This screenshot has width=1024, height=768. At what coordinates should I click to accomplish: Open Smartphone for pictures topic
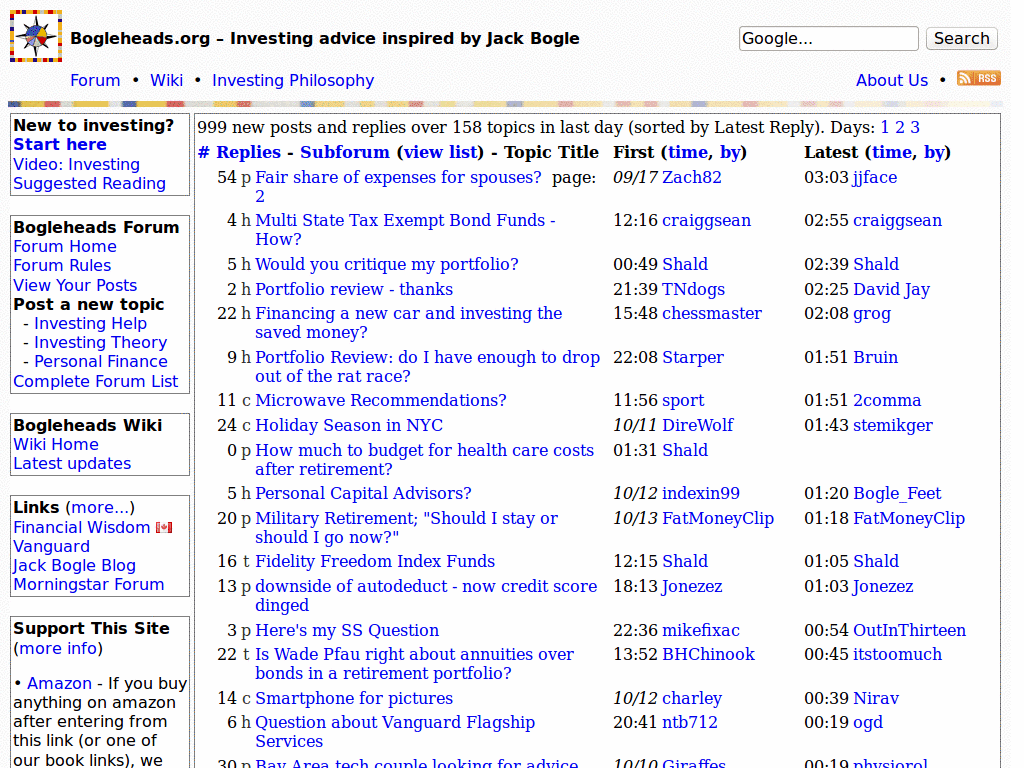coord(354,698)
